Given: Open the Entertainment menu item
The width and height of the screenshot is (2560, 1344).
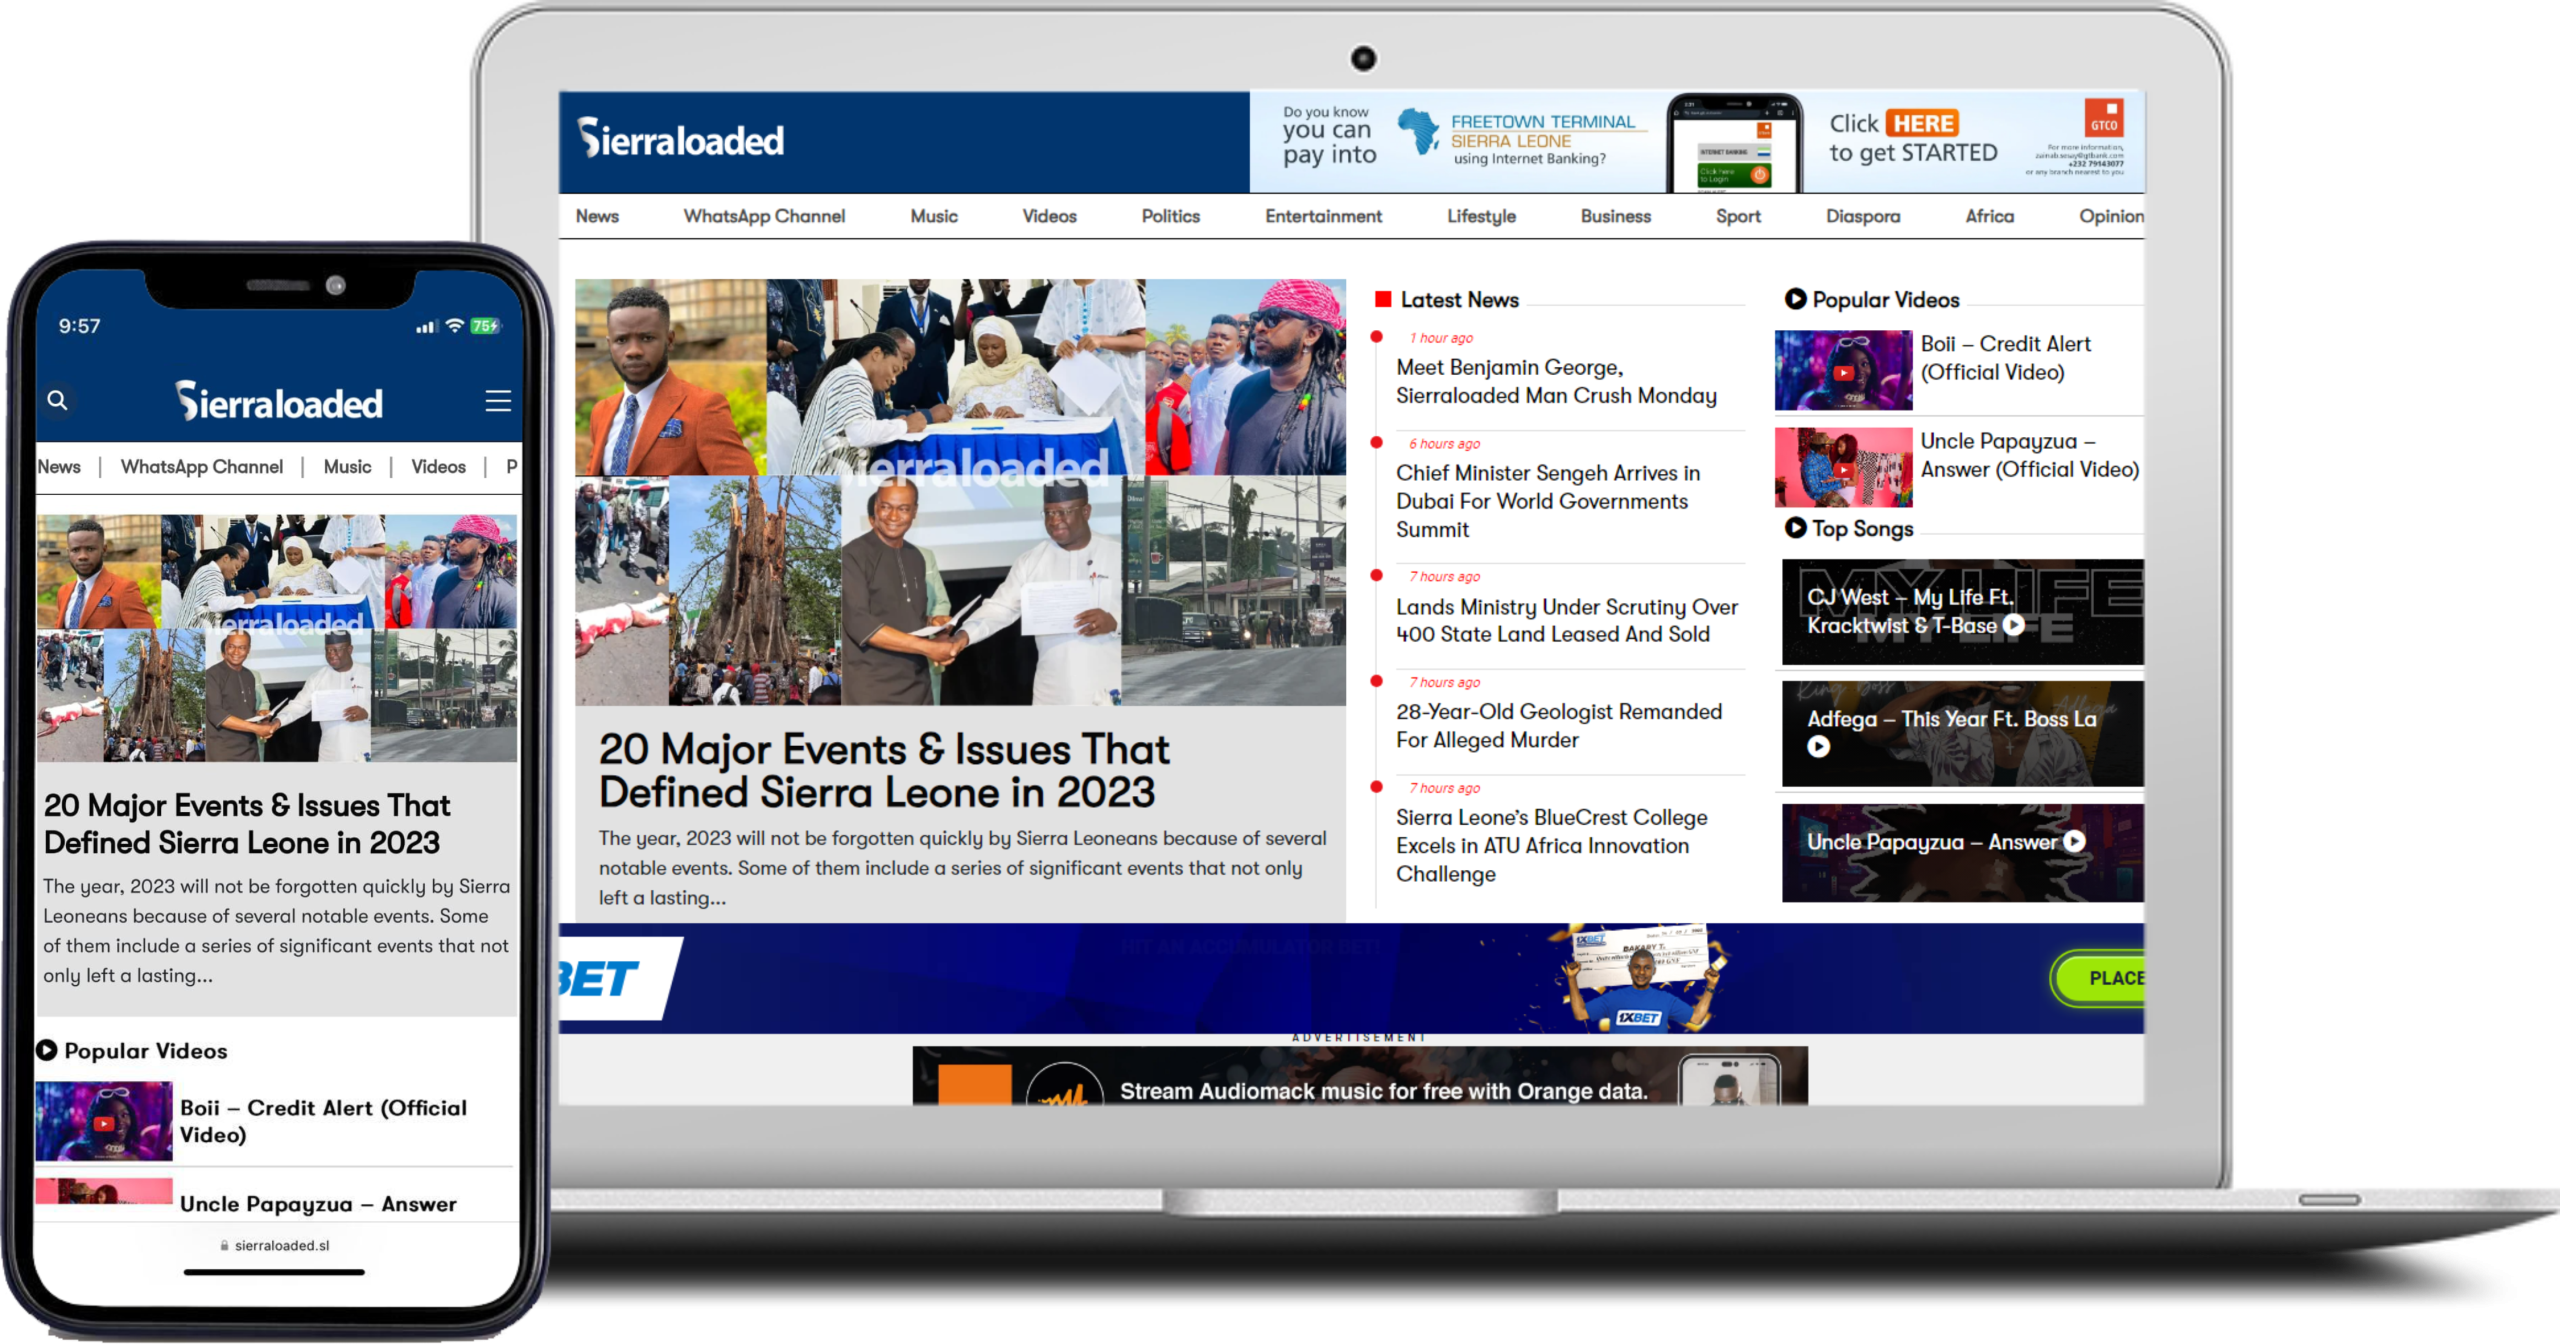Looking at the screenshot, I should click(x=1323, y=216).
